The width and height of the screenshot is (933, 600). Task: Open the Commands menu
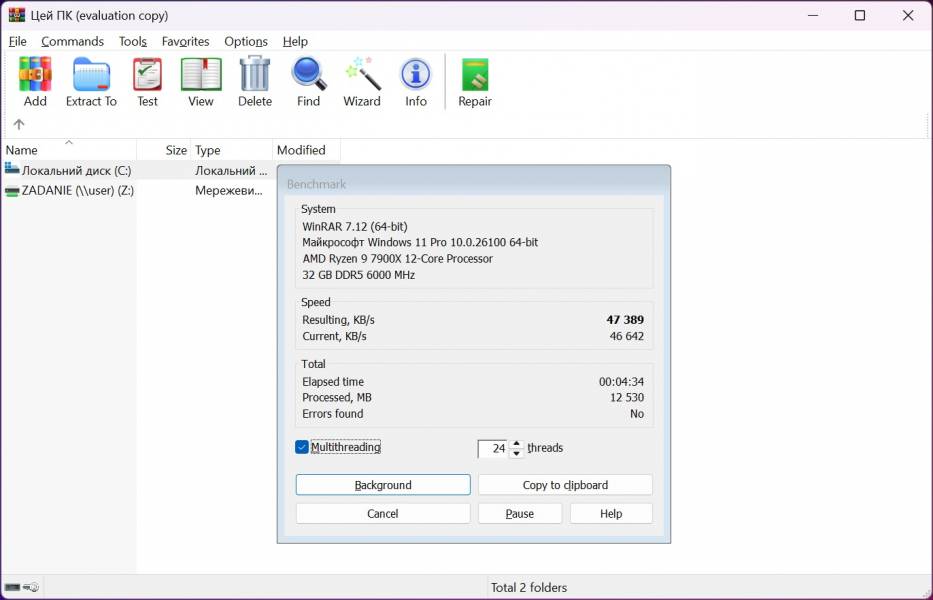click(72, 41)
